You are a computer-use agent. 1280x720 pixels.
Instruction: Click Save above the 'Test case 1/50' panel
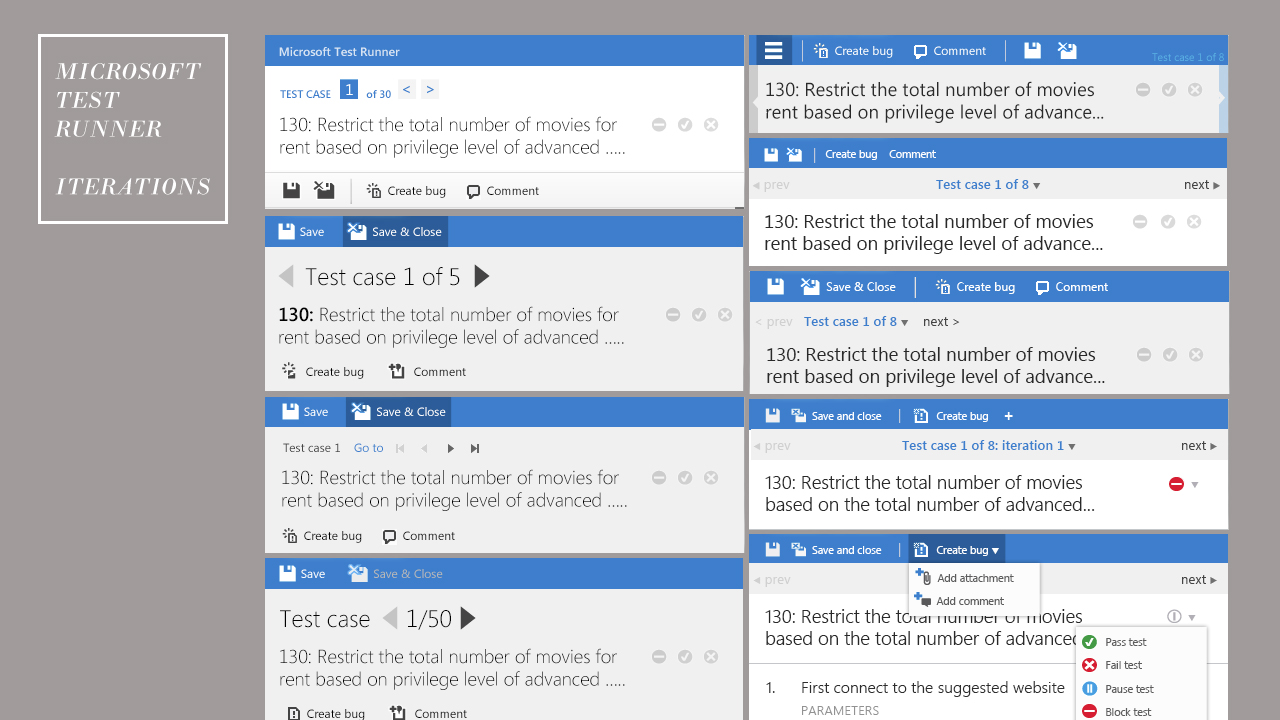(302, 574)
